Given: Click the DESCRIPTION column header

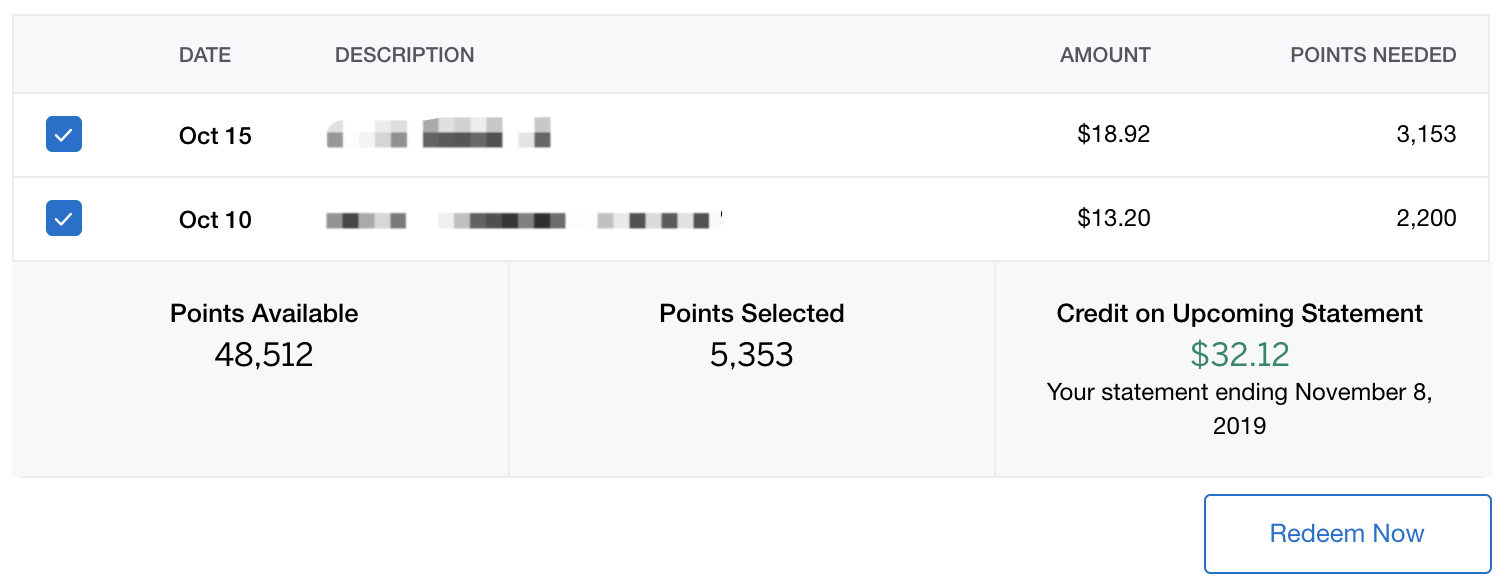Looking at the screenshot, I should pos(404,55).
